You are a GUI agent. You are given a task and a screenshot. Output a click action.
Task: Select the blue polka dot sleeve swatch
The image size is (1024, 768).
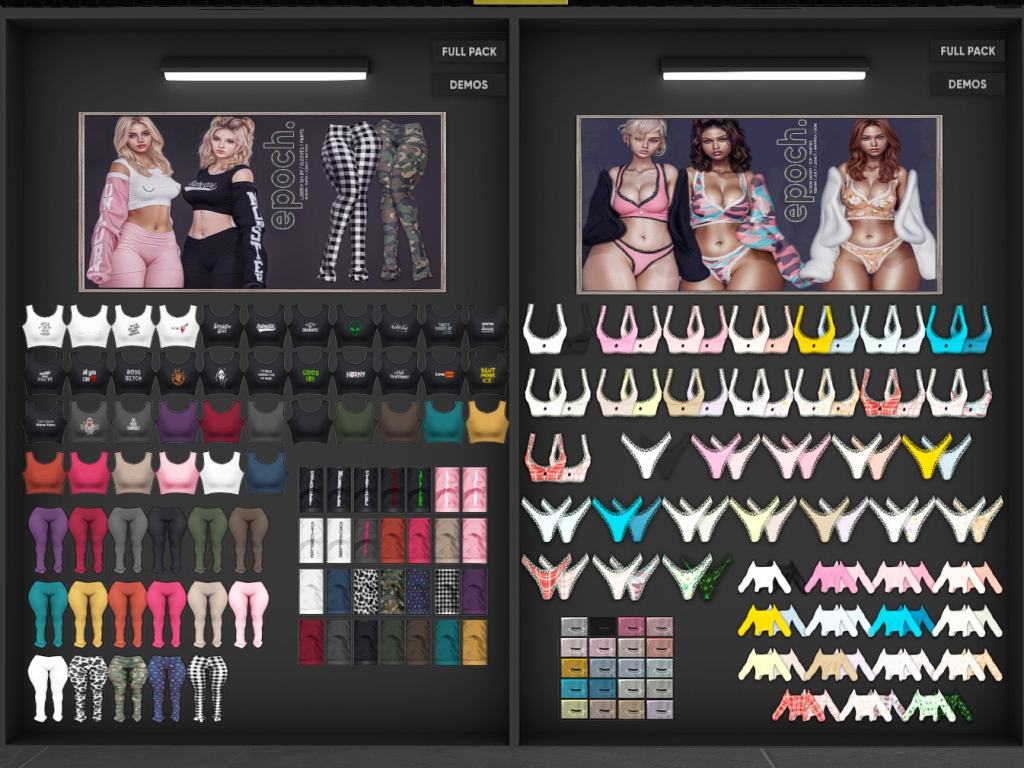coord(420,591)
